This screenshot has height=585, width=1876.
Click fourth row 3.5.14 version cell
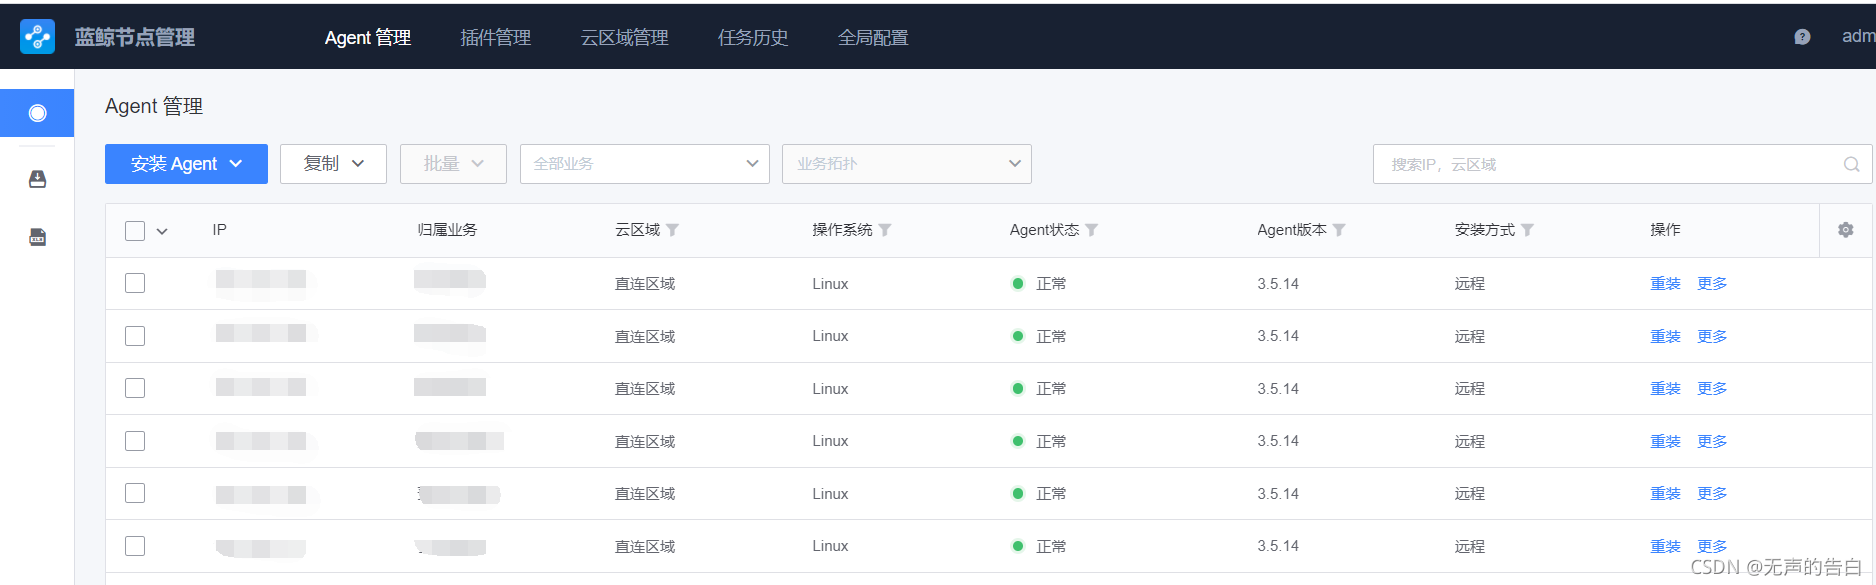tap(1278, 441)
